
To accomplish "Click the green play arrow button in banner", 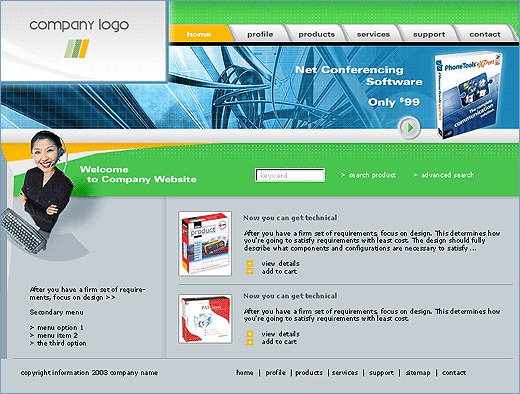I will click(x=409, y=128).
